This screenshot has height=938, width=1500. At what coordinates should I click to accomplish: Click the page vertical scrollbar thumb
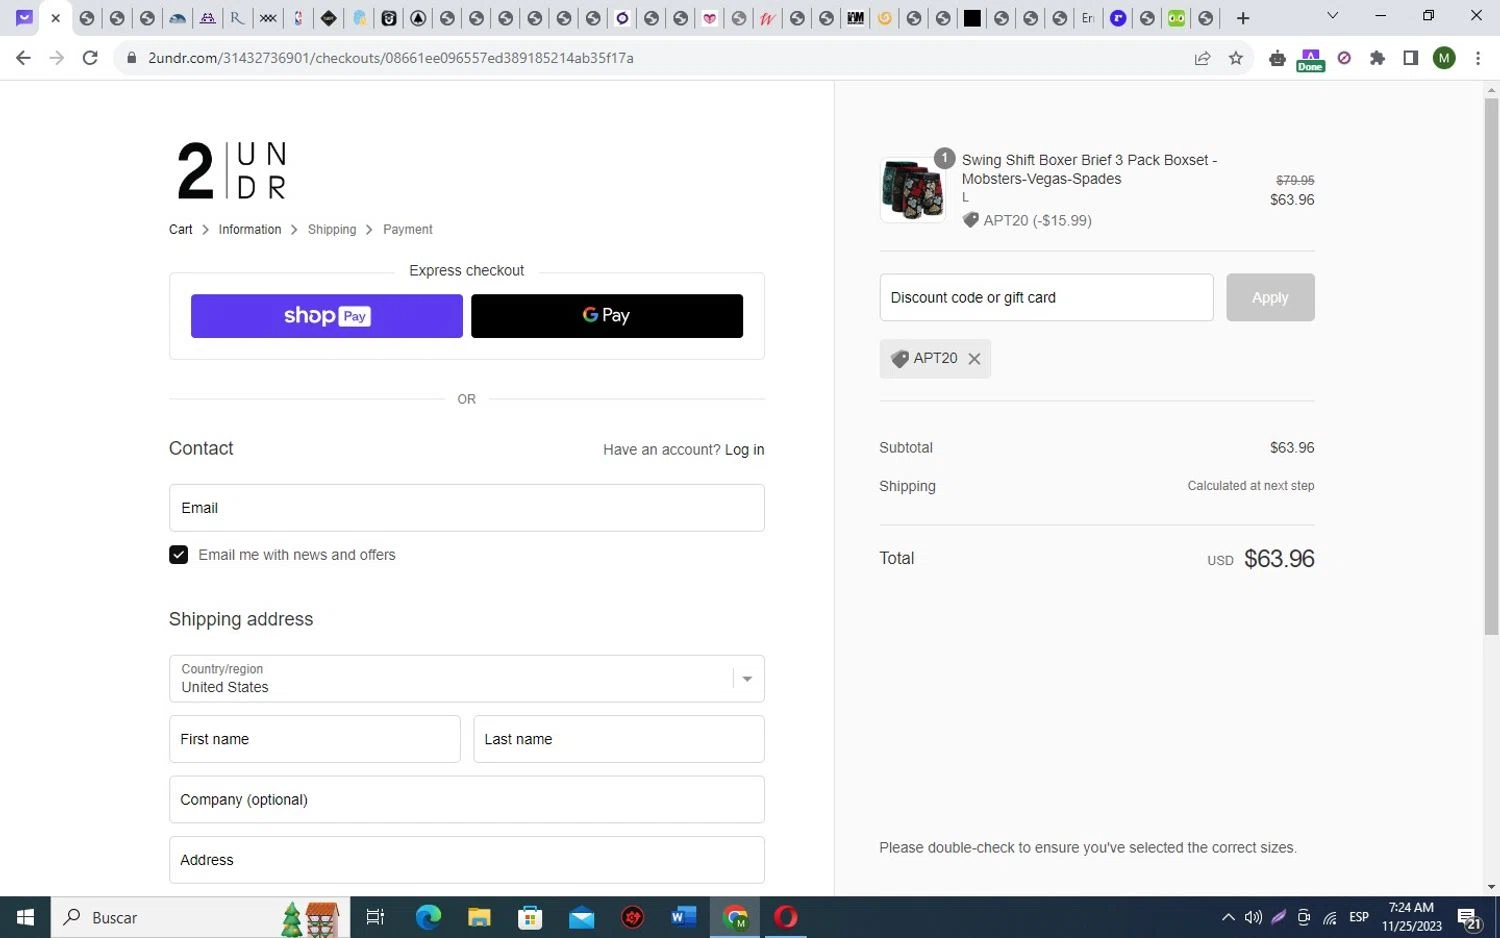[x=1491, y=366]
